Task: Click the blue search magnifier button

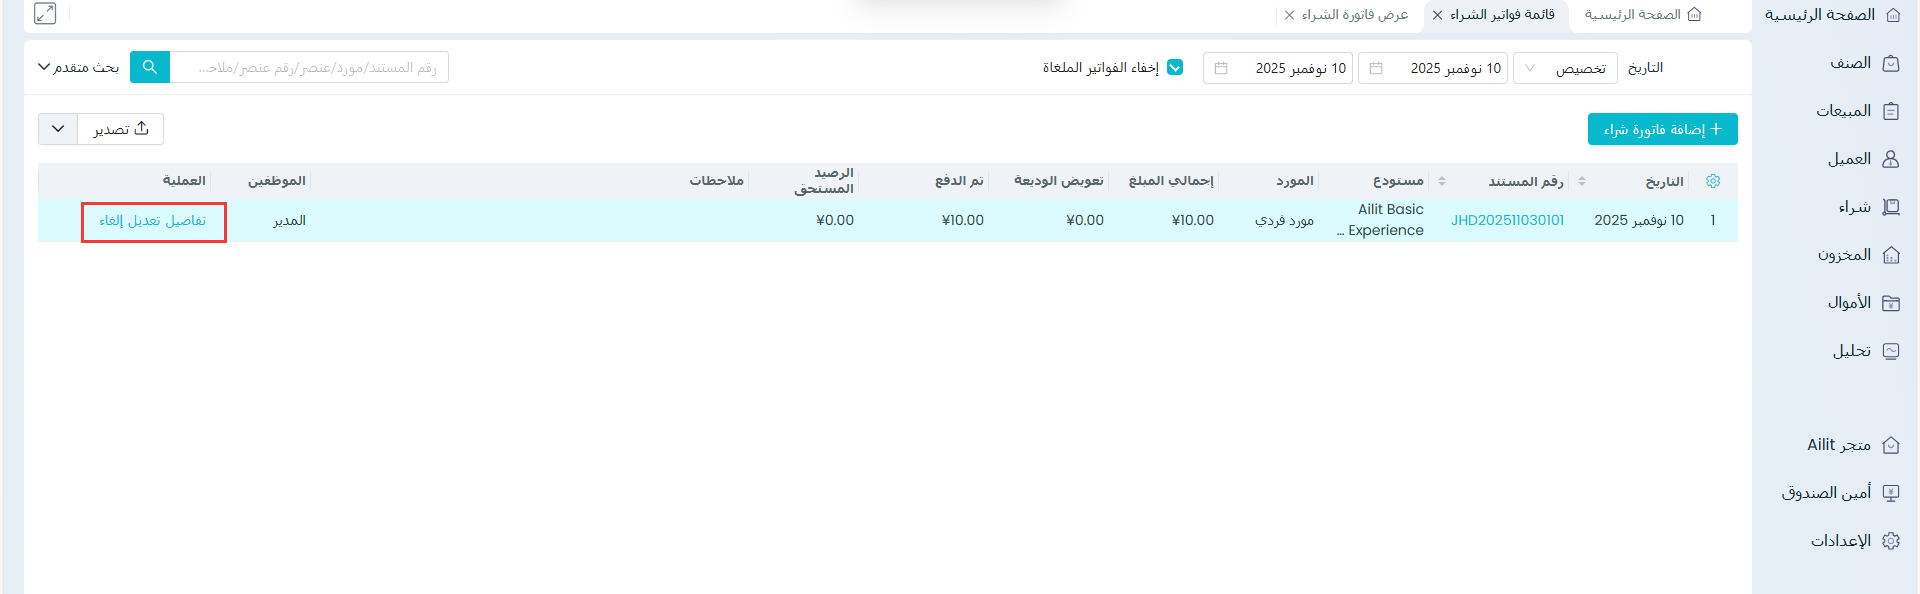Action: (x=150, y=67)
